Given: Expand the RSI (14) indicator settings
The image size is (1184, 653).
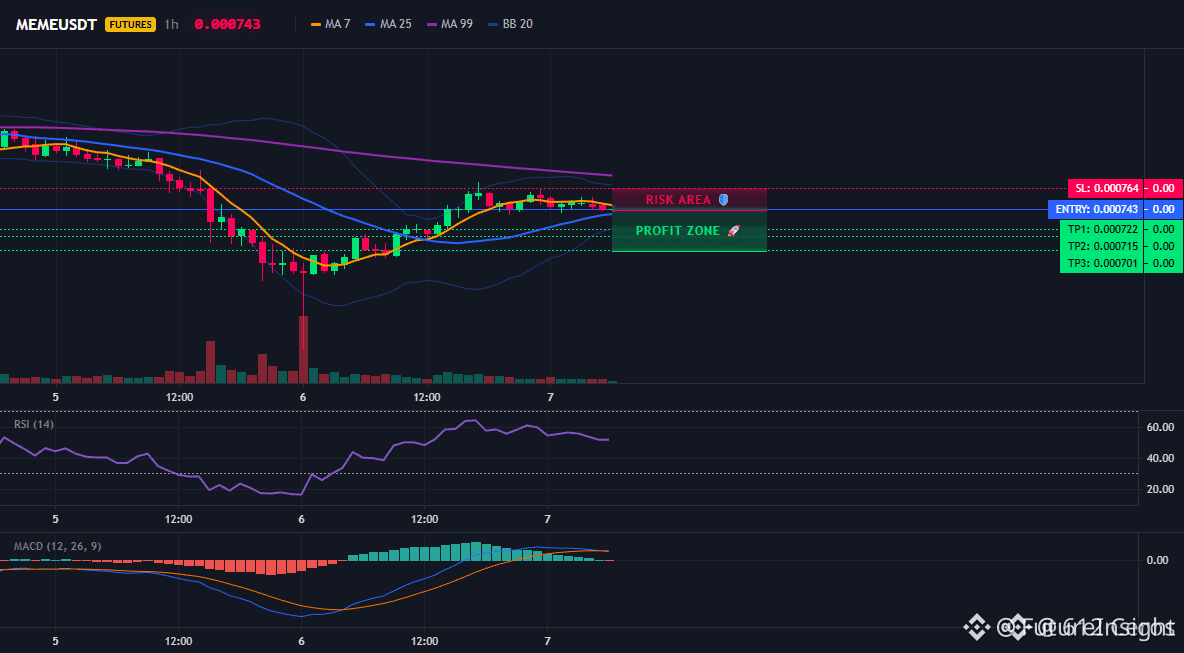Looking at the screenshot, I should [x=34, y=424].
